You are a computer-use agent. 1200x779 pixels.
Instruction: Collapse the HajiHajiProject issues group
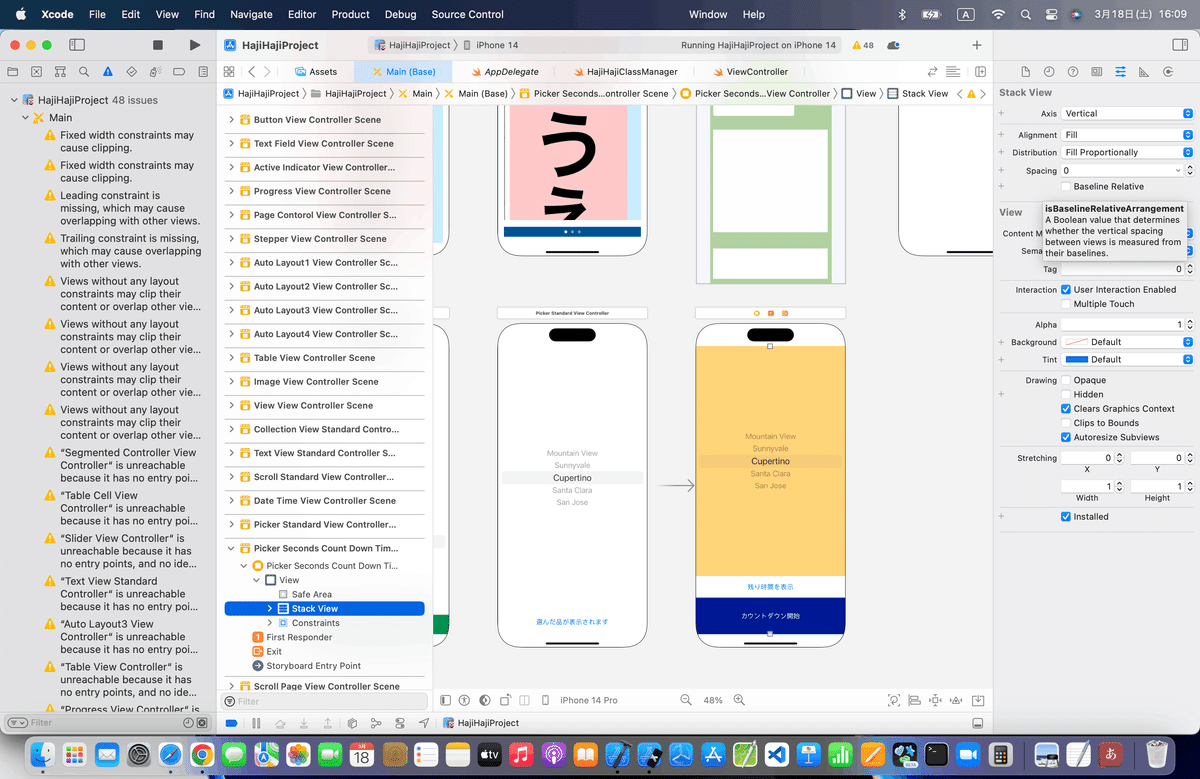click(14, 101)
